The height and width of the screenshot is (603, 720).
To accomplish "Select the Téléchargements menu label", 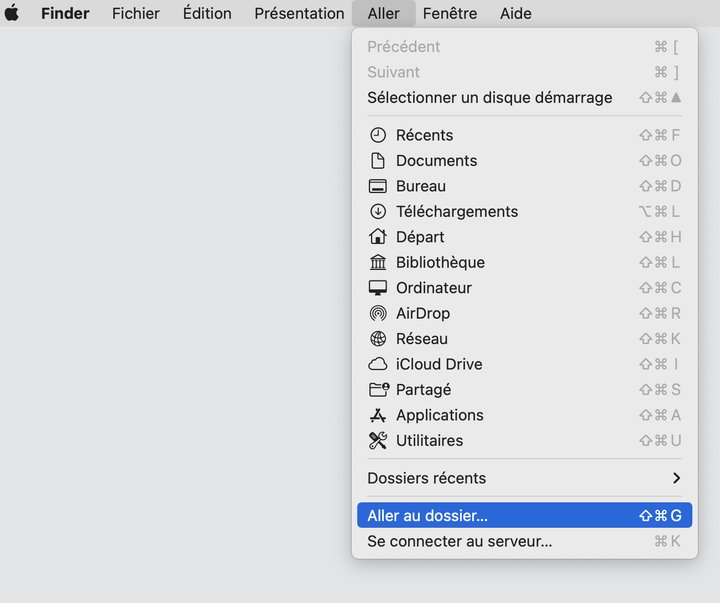I will [457, 211].
